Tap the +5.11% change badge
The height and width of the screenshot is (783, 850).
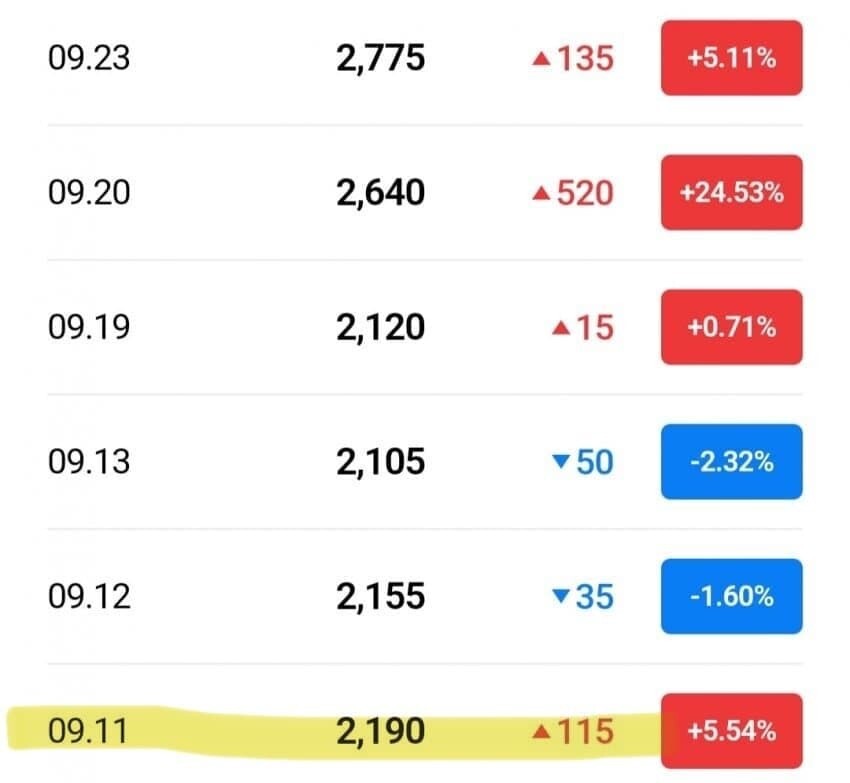[731, 58]
